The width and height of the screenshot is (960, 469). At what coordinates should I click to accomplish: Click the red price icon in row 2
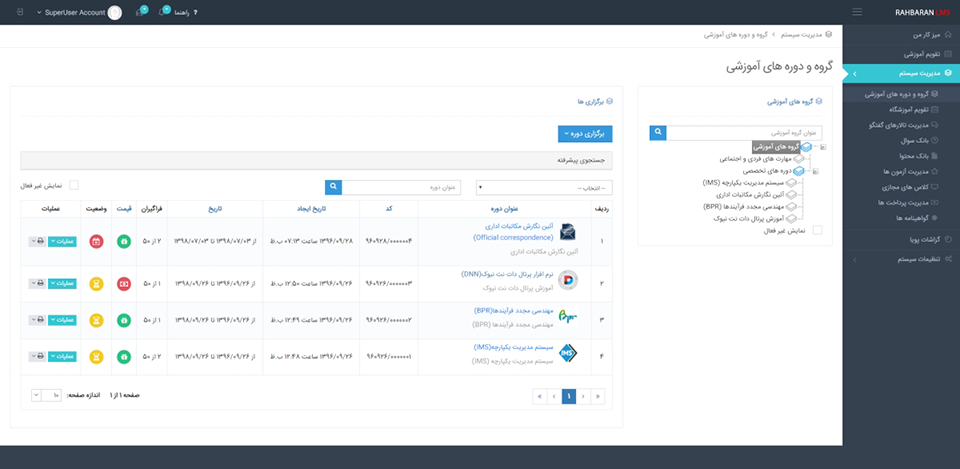pos(124,283)
